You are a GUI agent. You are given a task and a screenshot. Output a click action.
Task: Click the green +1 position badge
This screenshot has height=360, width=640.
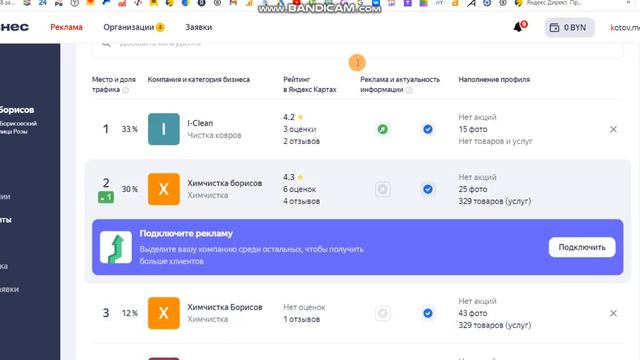pyautogui.click(x=106, y=198)
